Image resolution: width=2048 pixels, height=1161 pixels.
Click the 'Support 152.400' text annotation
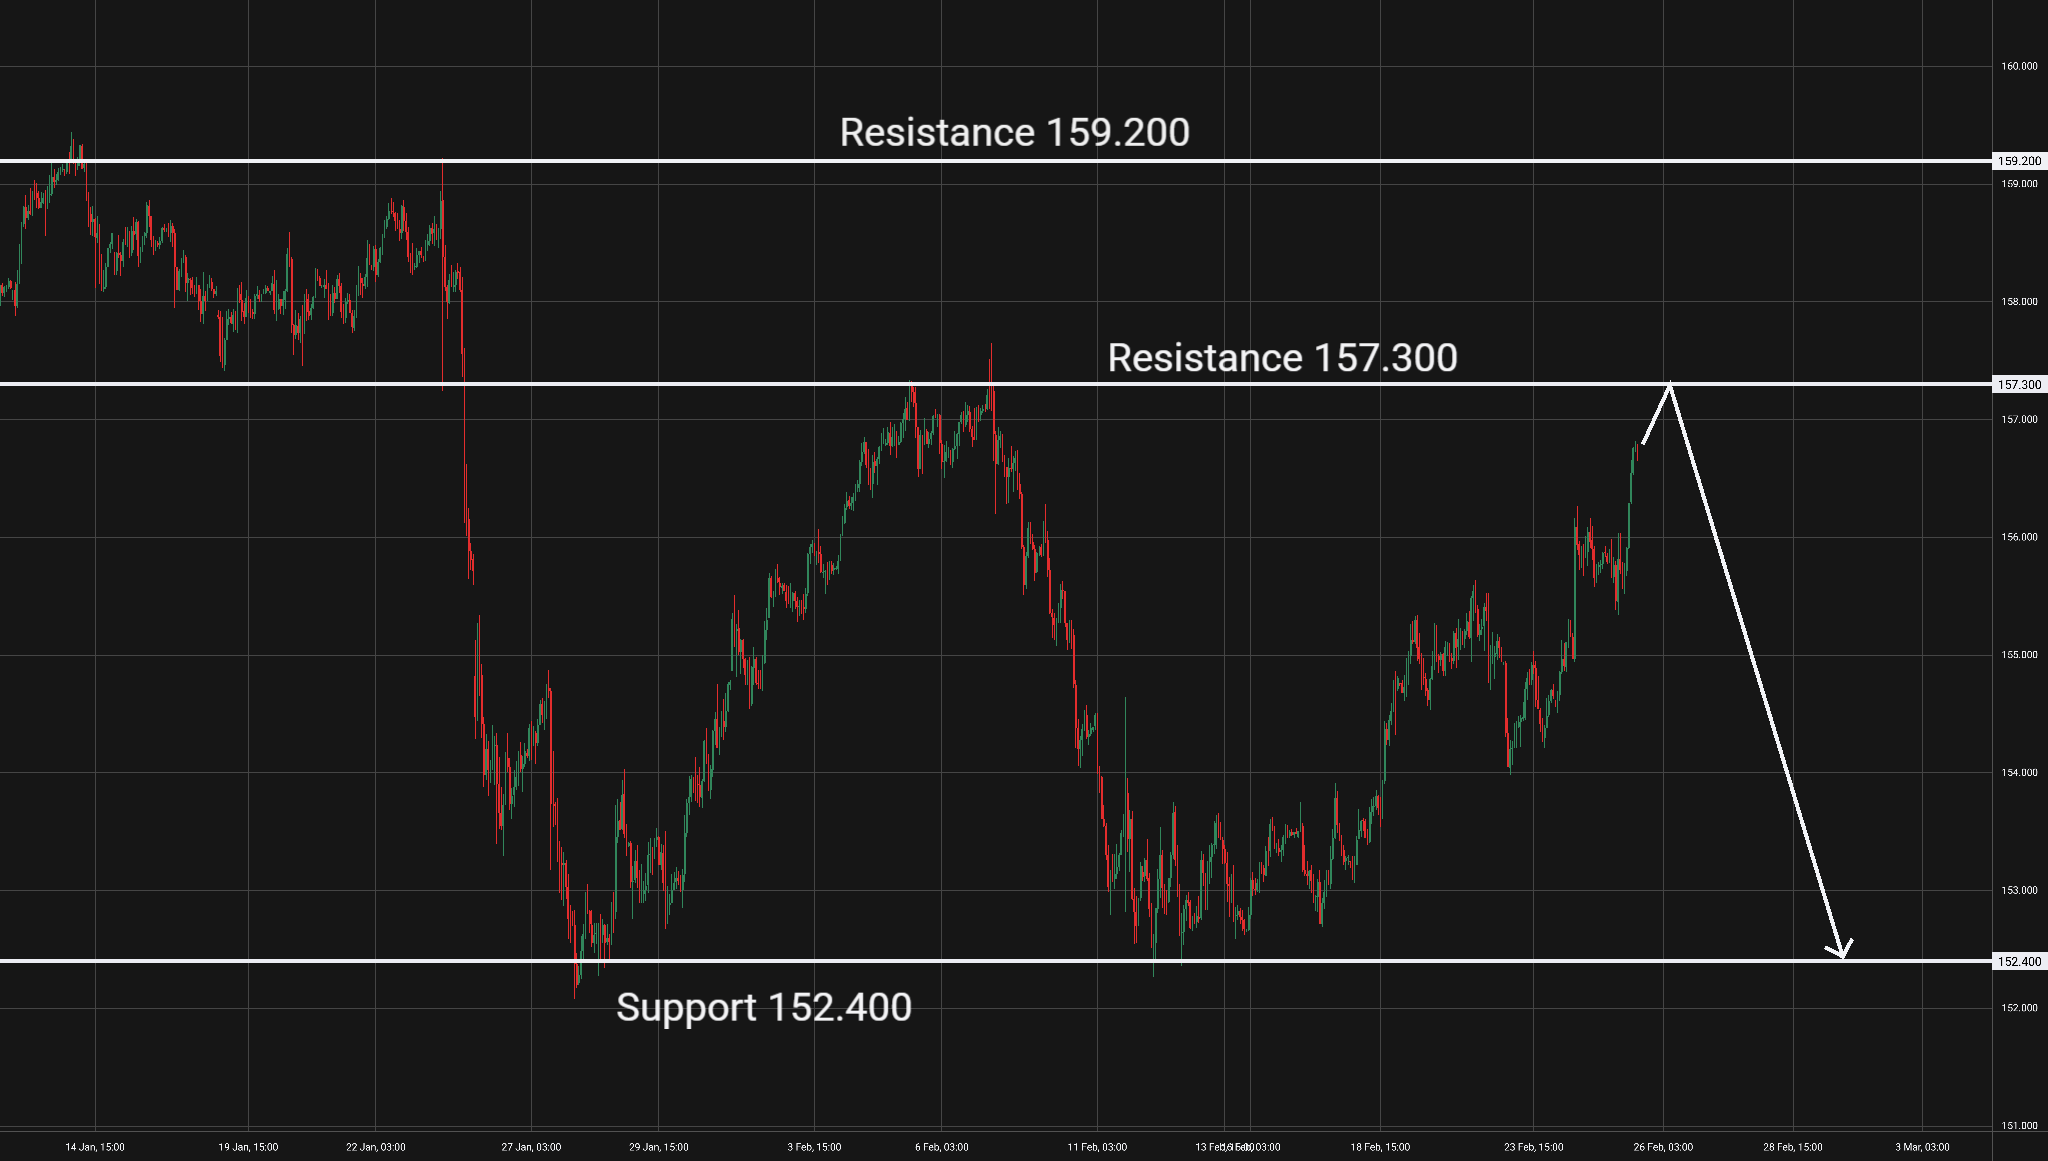[763, 1007]
